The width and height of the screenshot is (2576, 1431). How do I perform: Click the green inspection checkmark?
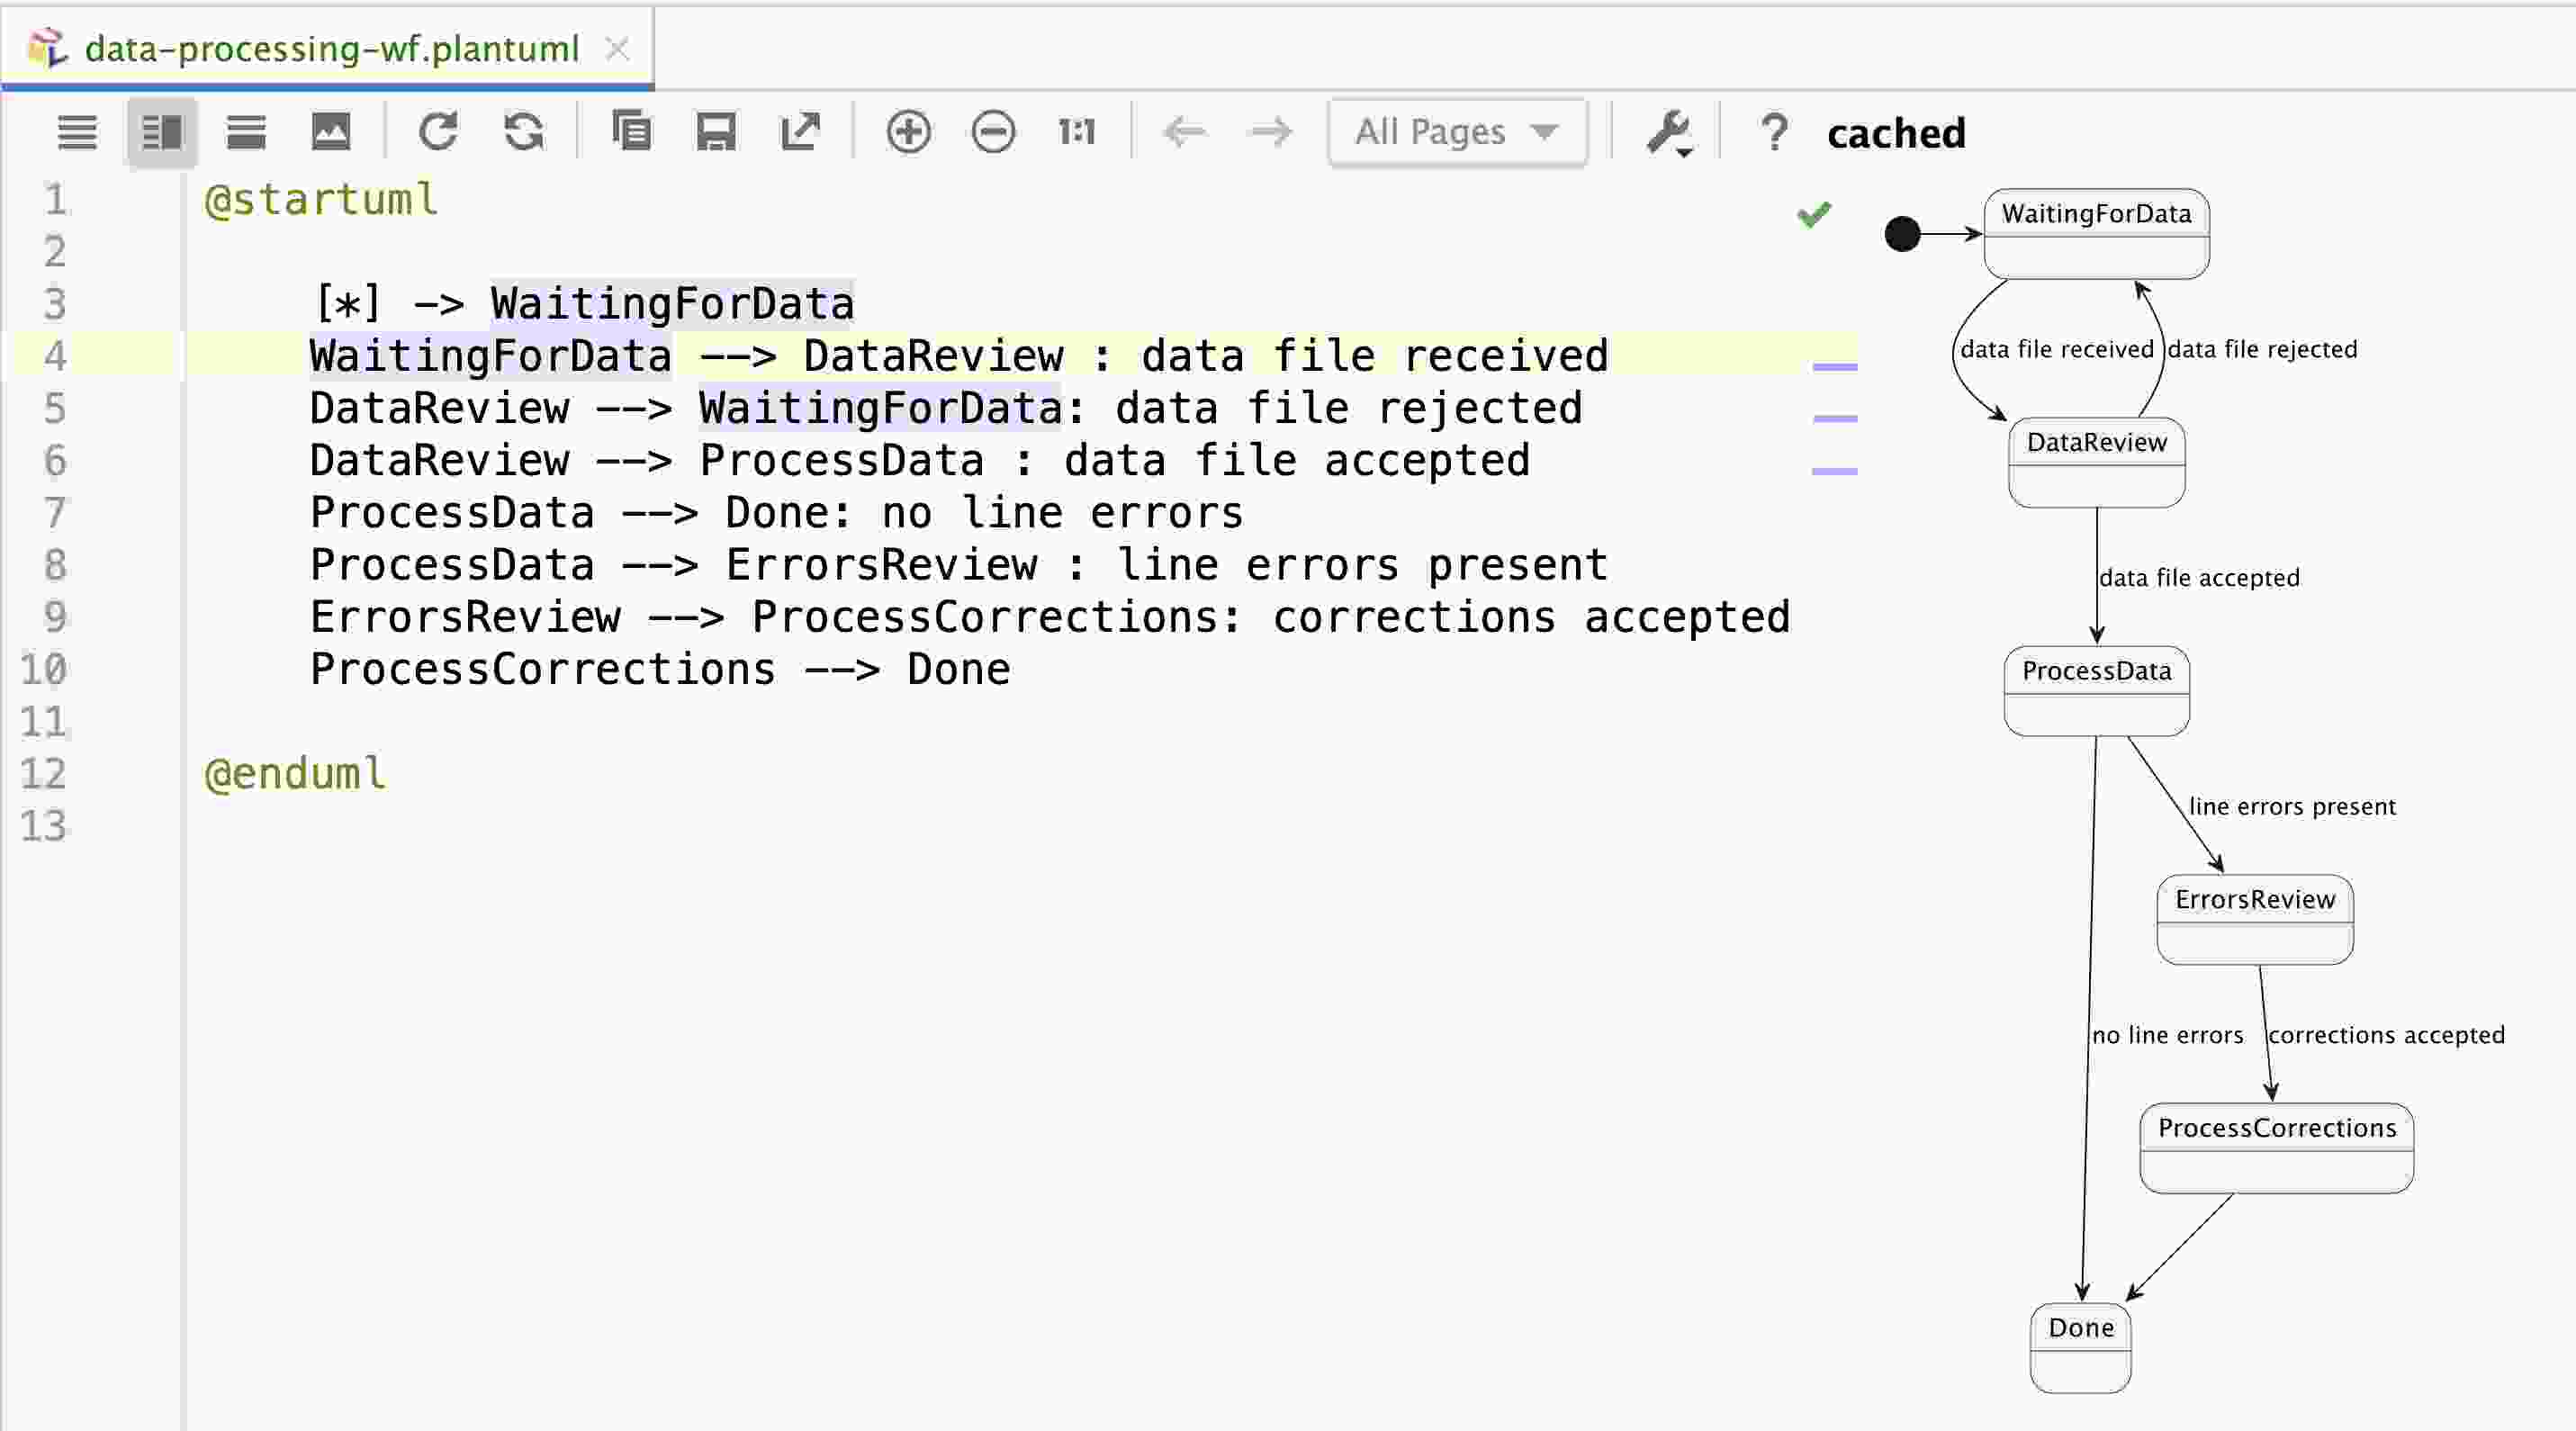pyautogui.click(x=1813, y=214)
